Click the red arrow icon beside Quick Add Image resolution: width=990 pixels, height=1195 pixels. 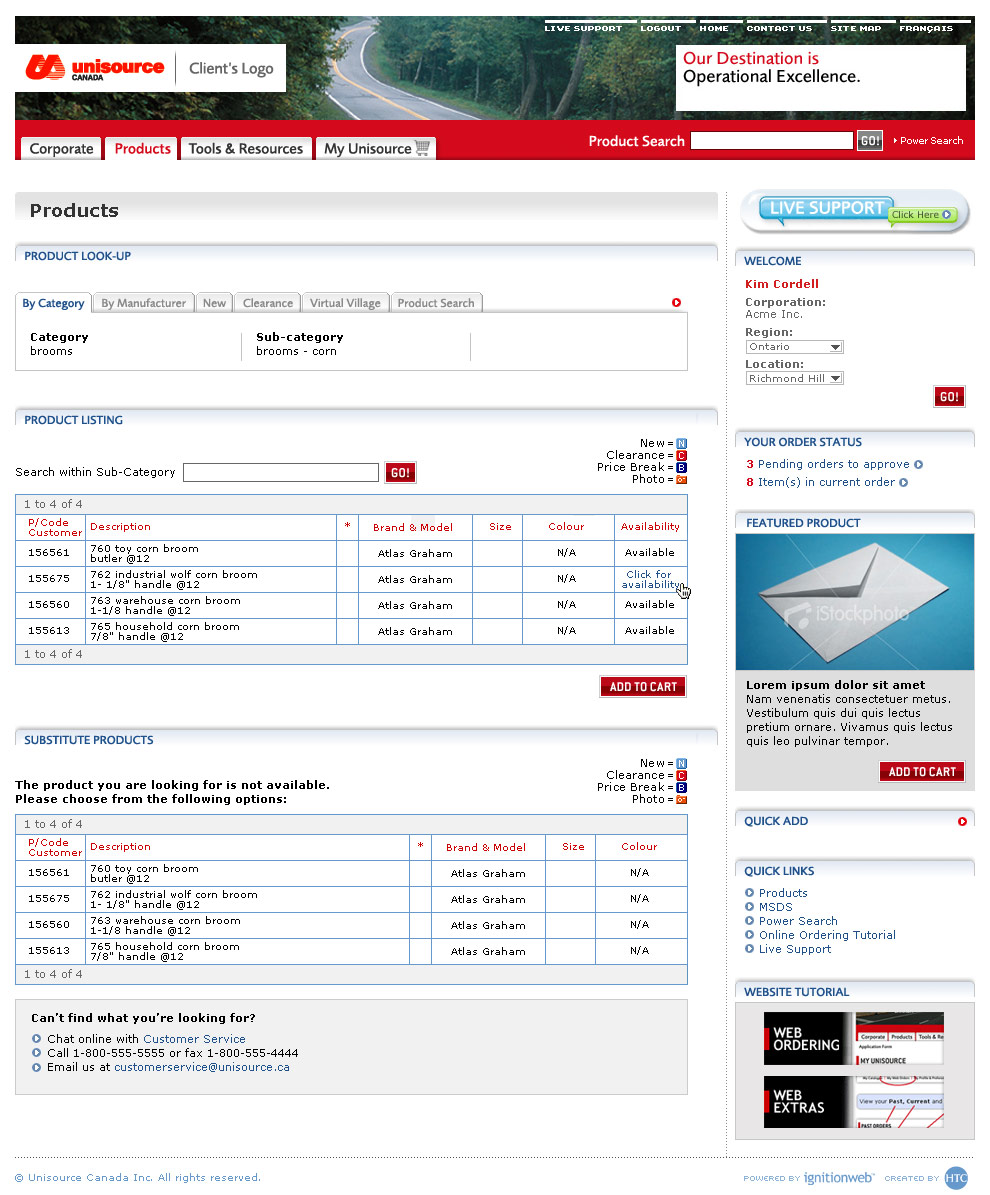click(962, 821)
